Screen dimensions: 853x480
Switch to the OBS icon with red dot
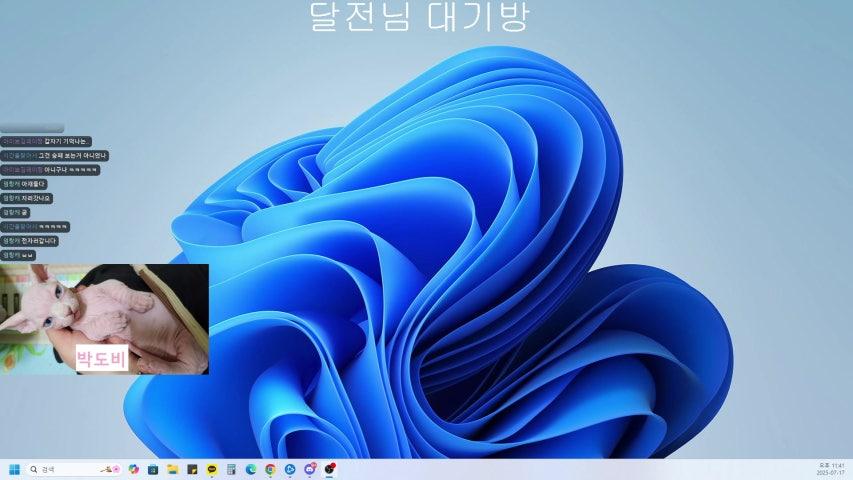click(329, 469)
